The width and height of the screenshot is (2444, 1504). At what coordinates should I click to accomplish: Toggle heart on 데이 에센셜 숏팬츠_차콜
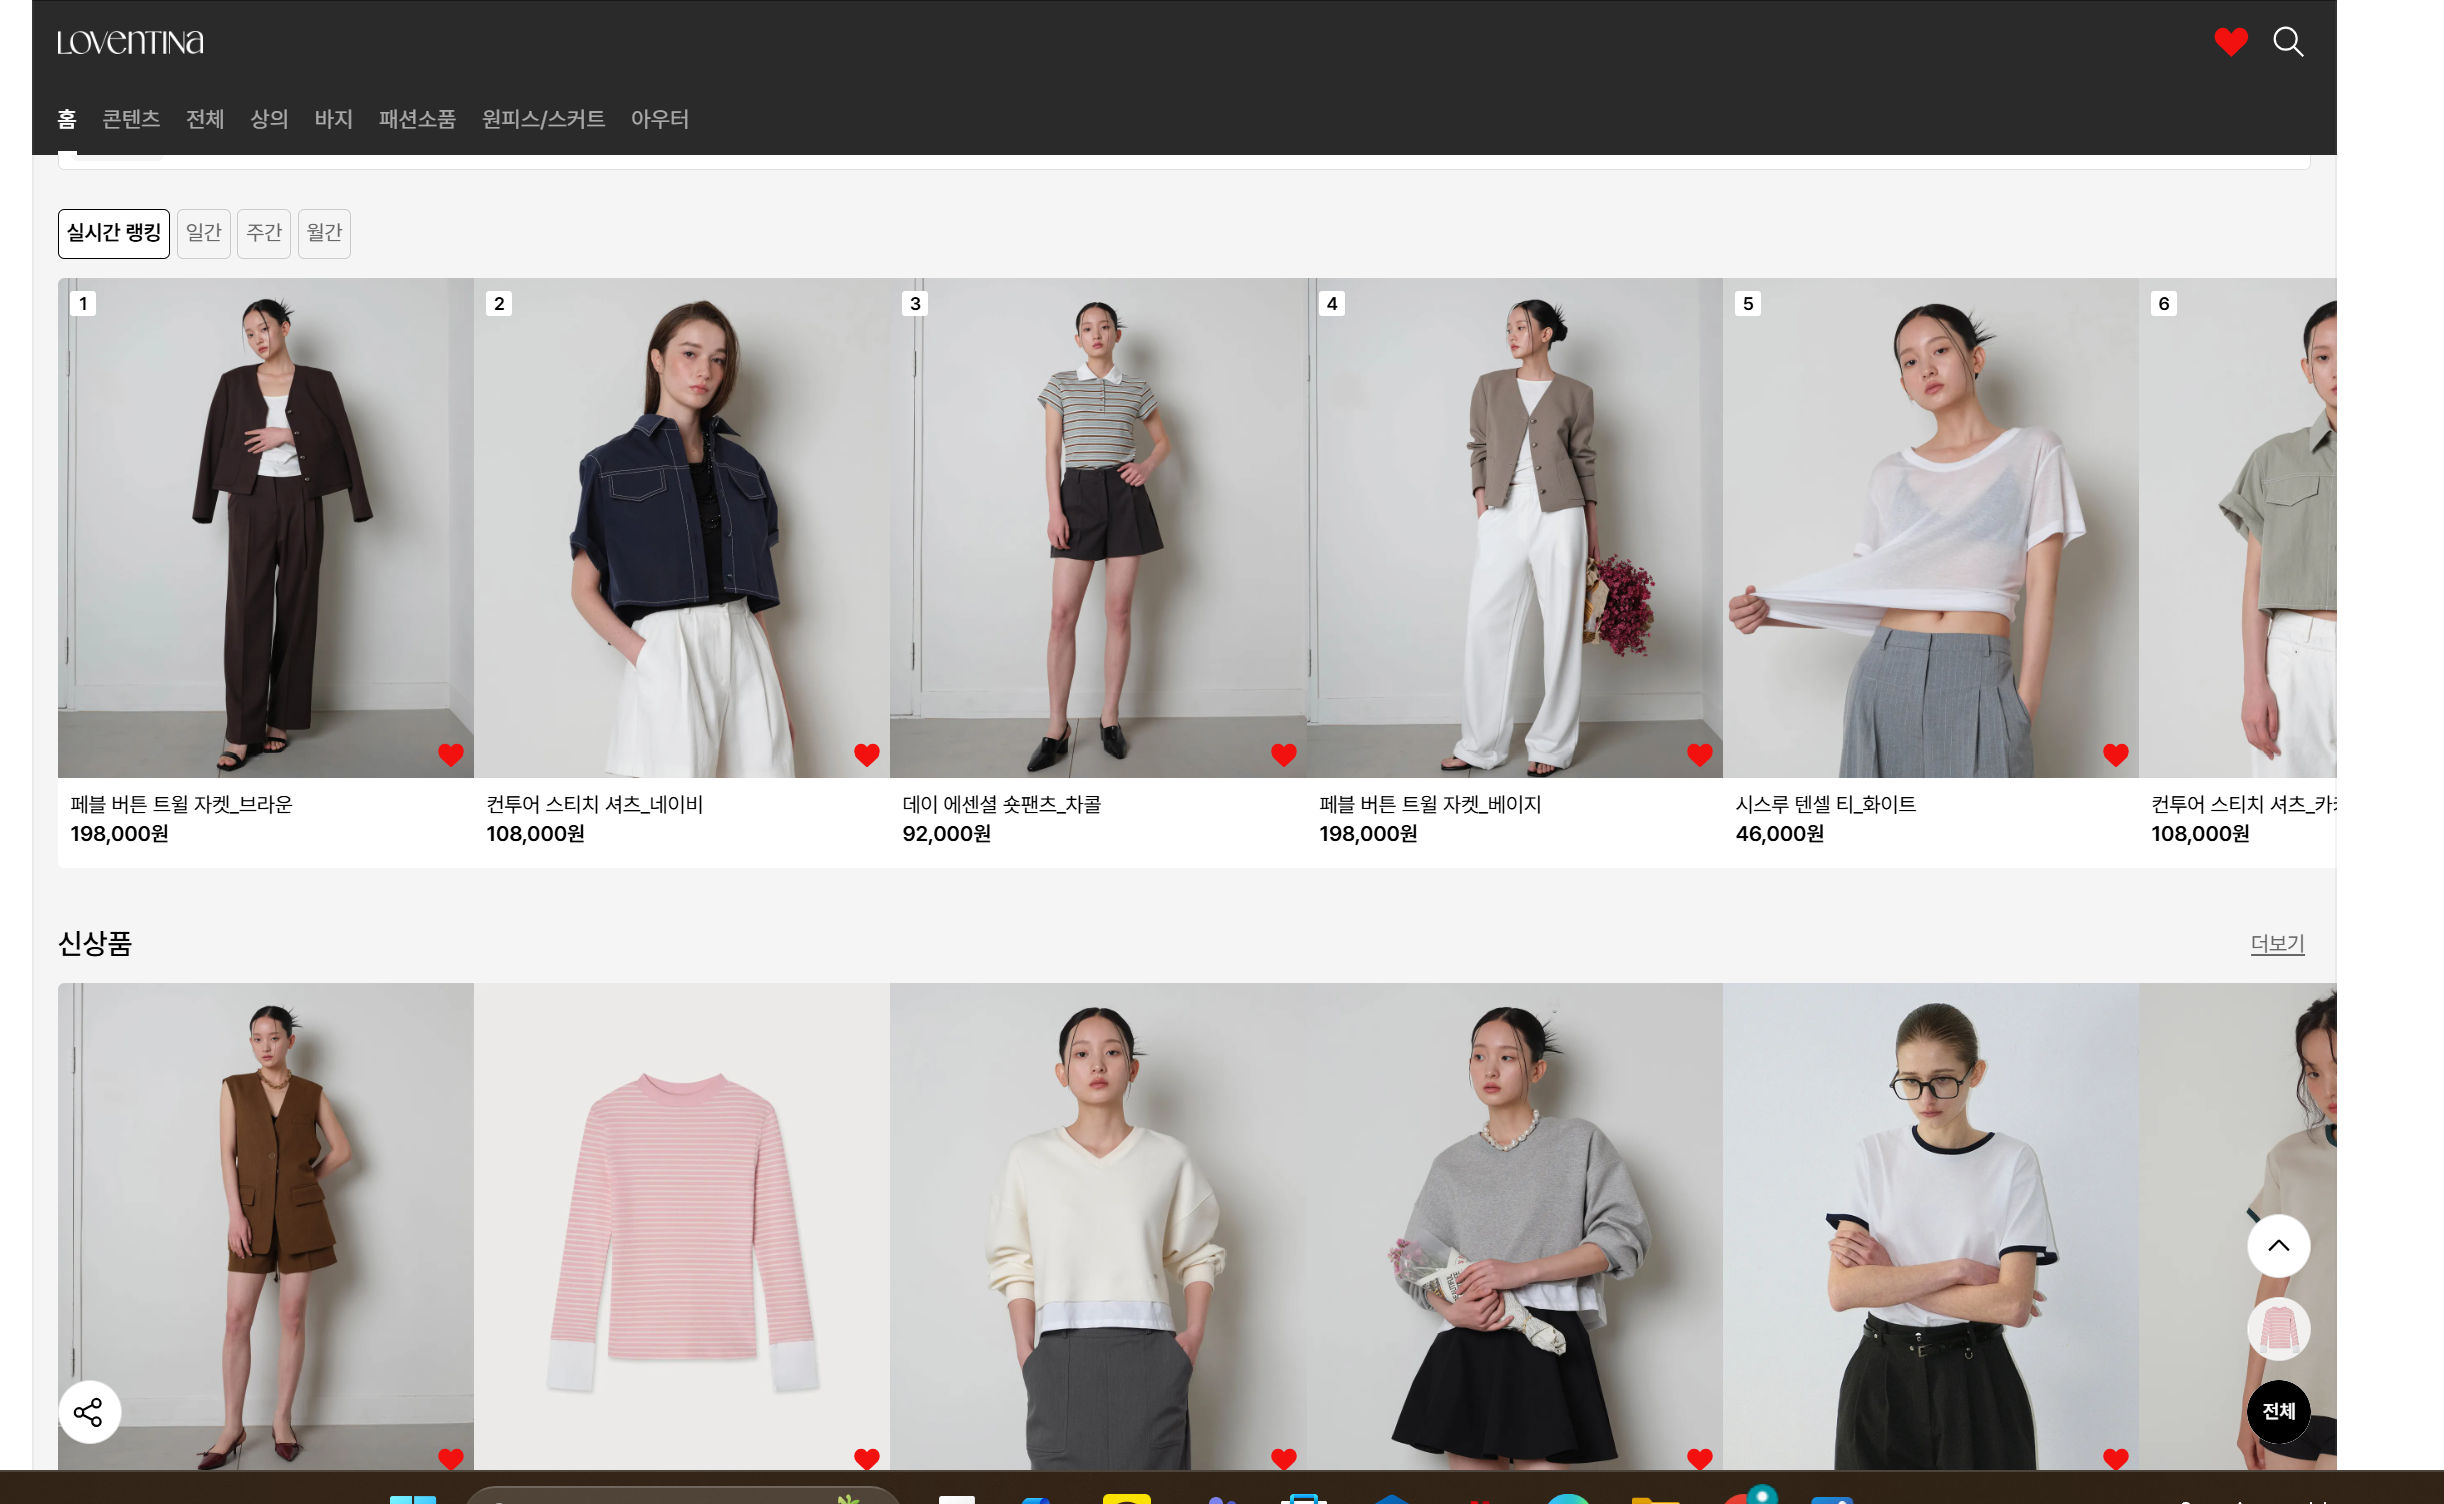[1283, 755]
